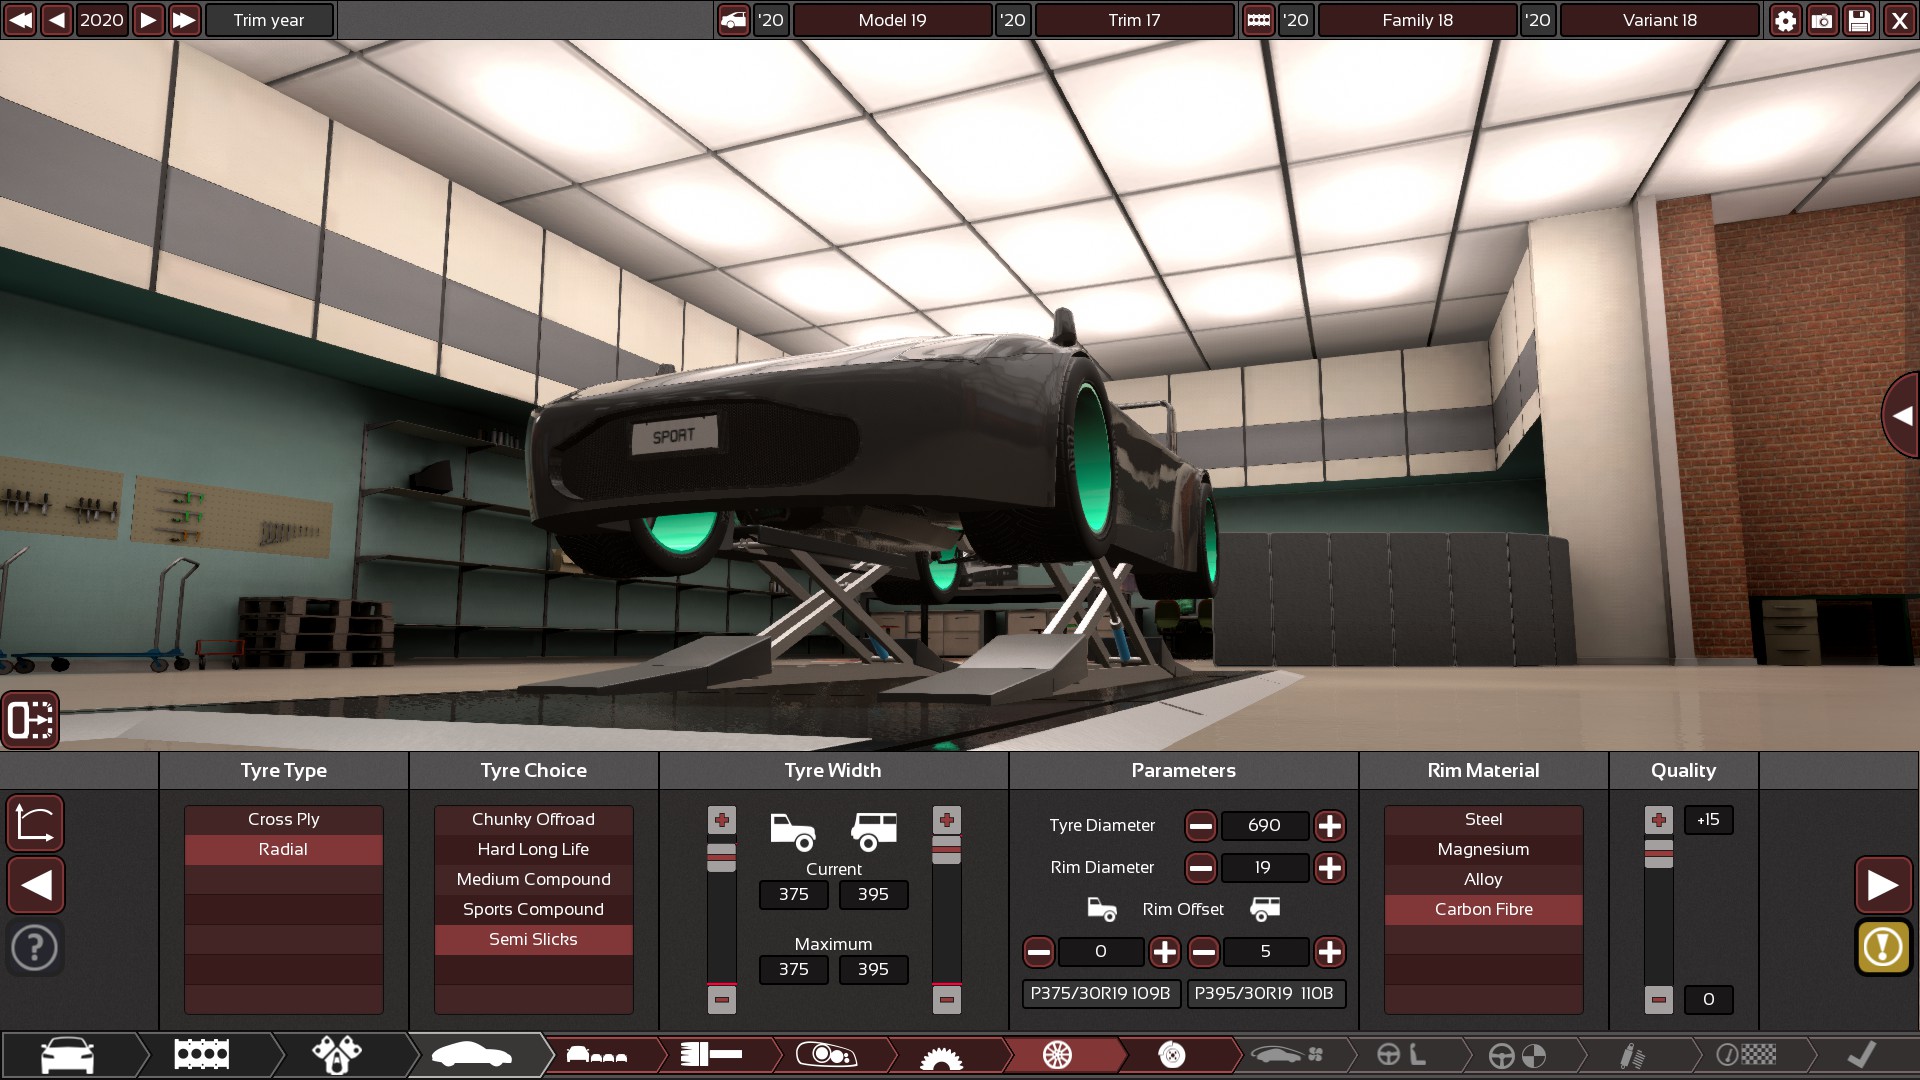Image resolution: width=1920 pixels, height=1080 pixels.
Task: Decrease rear tyre width with minus
Action: click(946, 998)
